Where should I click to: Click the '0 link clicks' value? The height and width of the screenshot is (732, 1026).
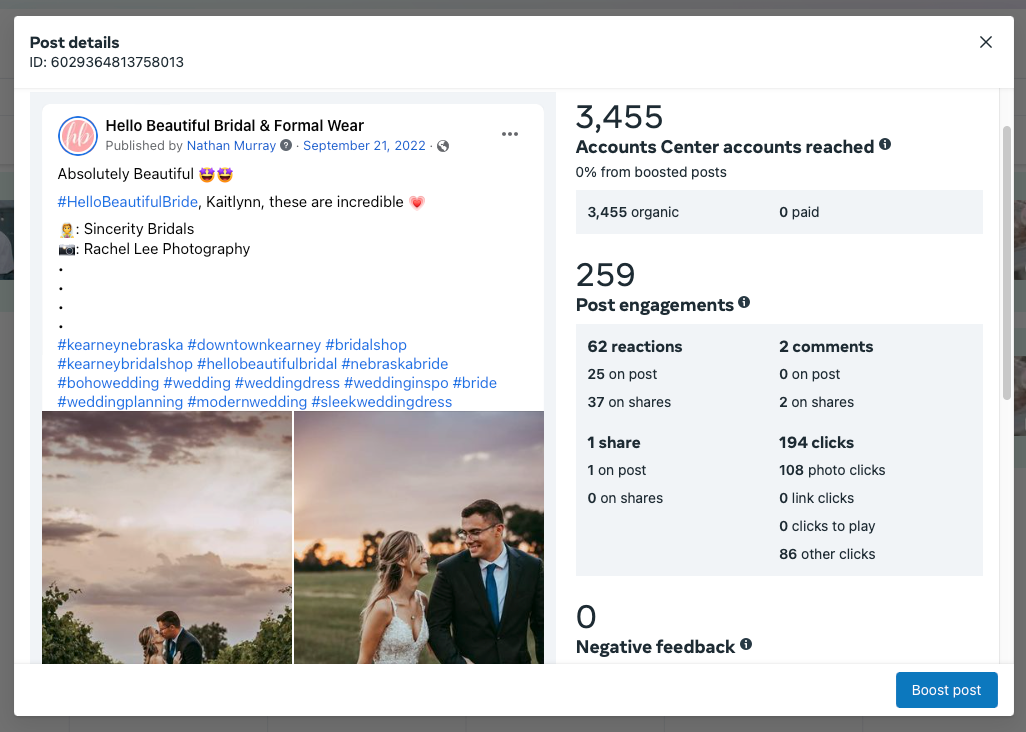click(x=816, y=498)
